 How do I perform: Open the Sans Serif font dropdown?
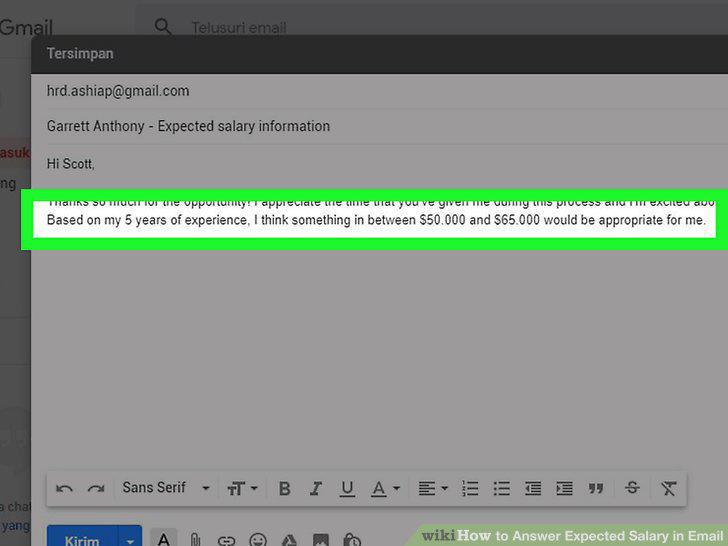166,488
